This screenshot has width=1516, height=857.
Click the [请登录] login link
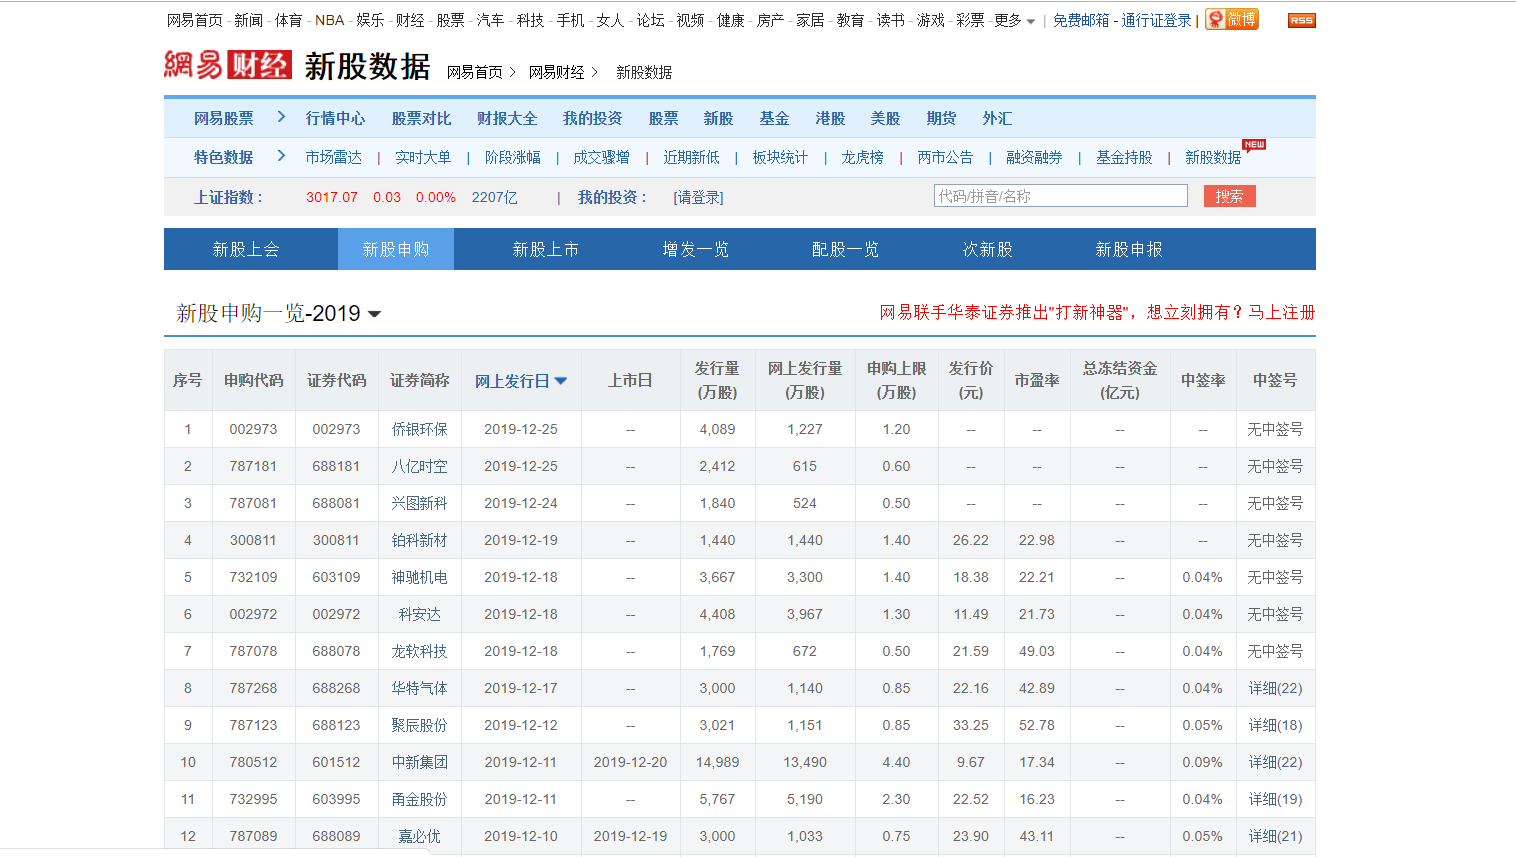pos(698,198)
